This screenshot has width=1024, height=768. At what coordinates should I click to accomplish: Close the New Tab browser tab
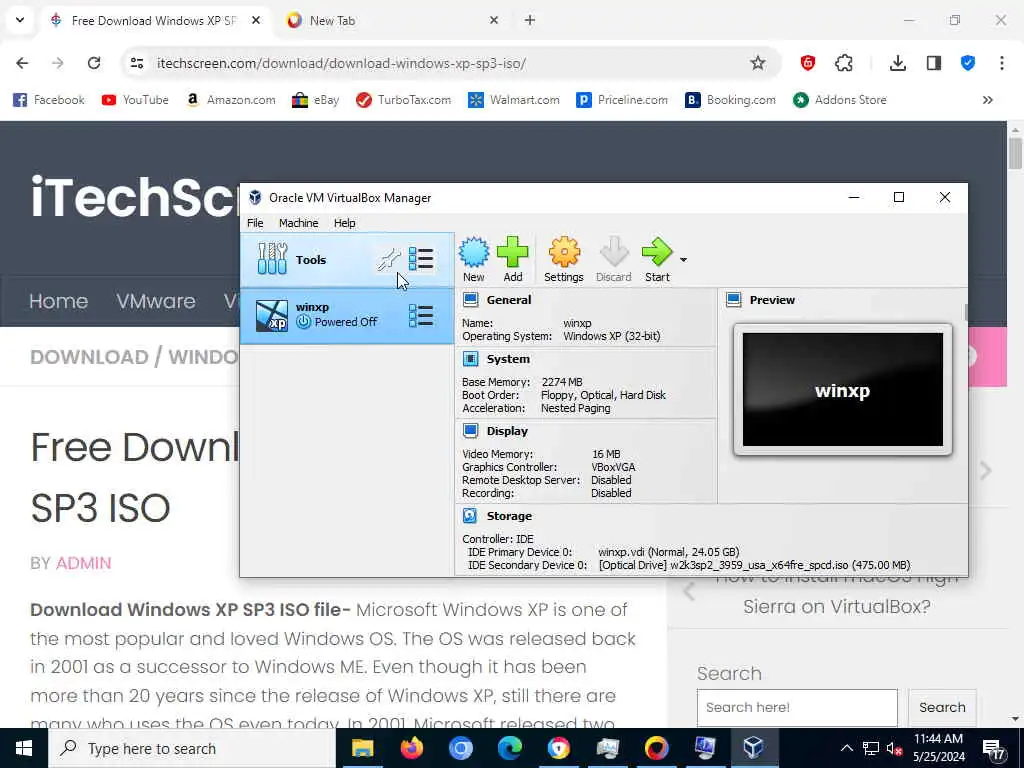pos(494,20)
